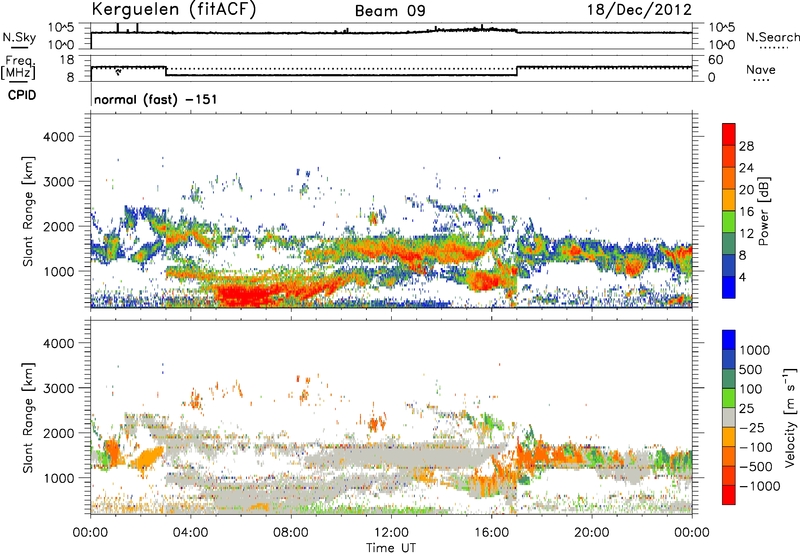The height and width of the screenshot is (554, 800).
Task: Click 'Slant Range [km]' label of power panel
Action: coord(28,211)
